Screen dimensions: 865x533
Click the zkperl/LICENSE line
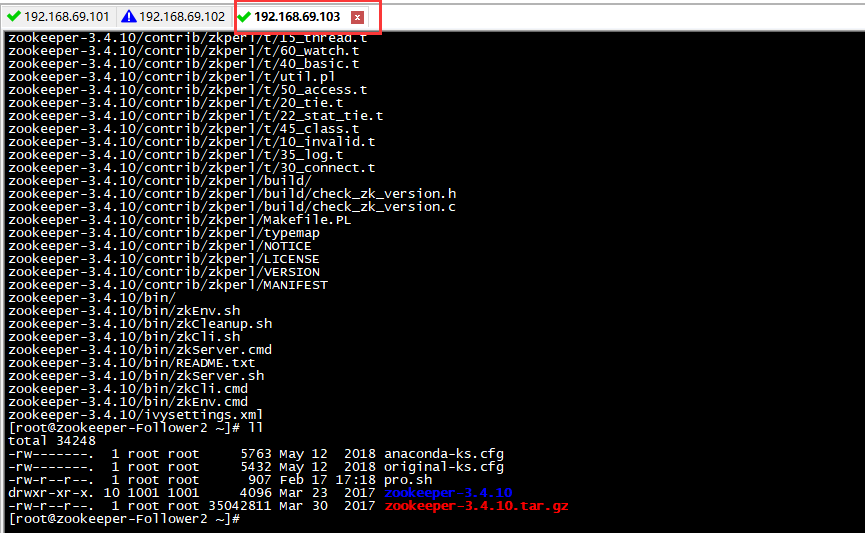click(x=164, y=259)
